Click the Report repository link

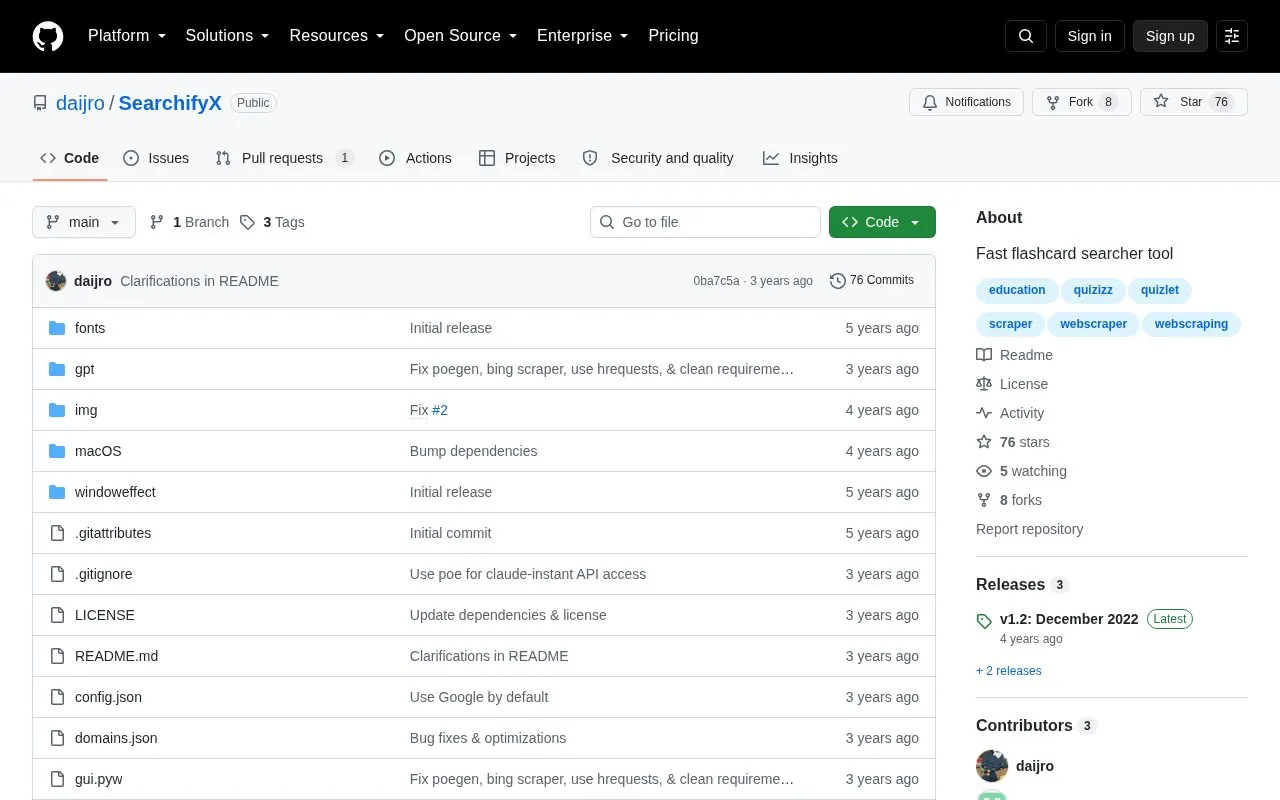(x=1029, y=529)
